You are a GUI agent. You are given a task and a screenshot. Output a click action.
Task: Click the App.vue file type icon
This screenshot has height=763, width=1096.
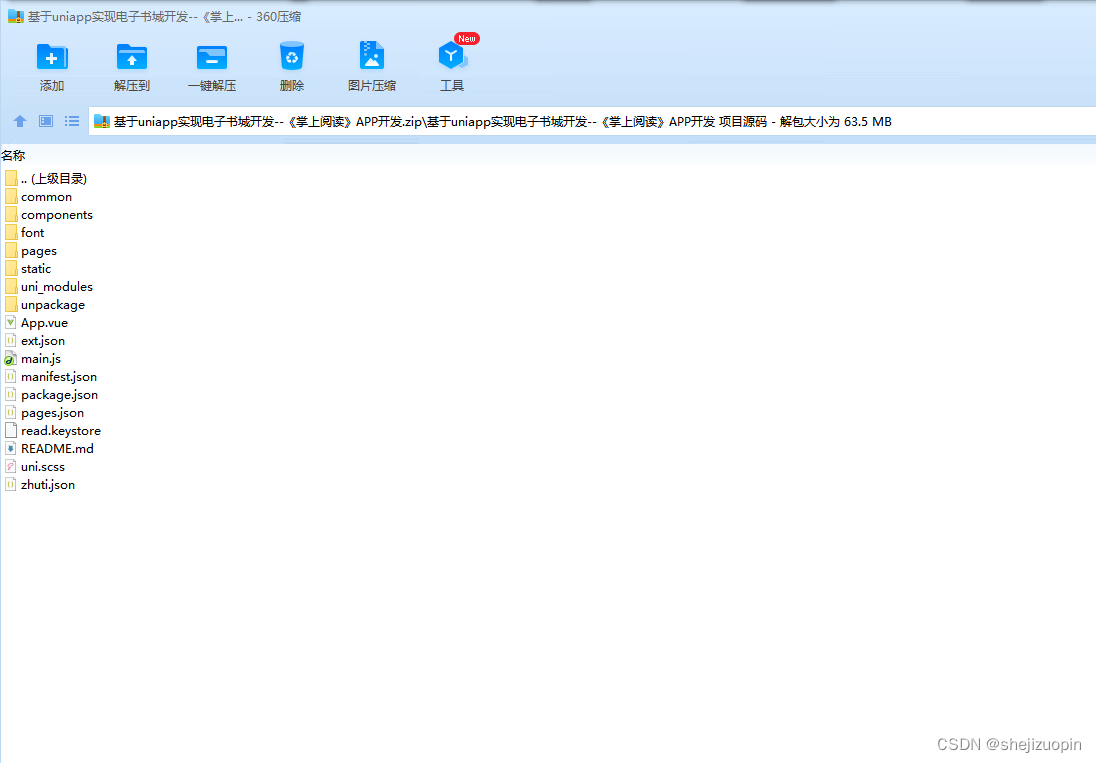click(x=10, y=323)
